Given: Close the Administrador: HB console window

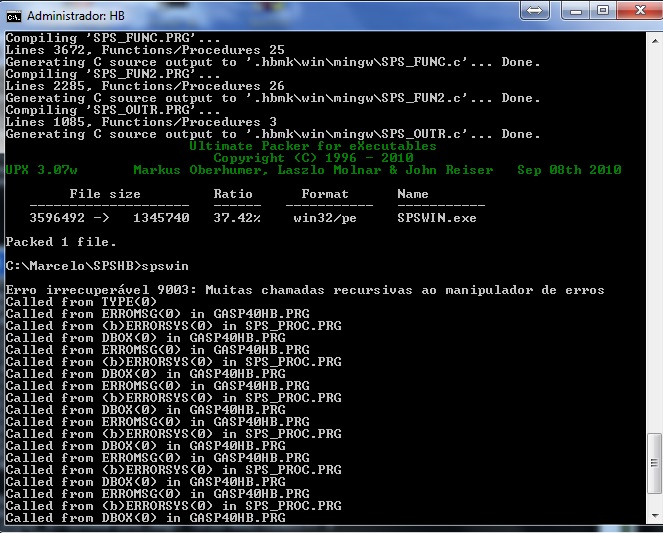Looking at the screenshot, I should [x=640, y=11].
